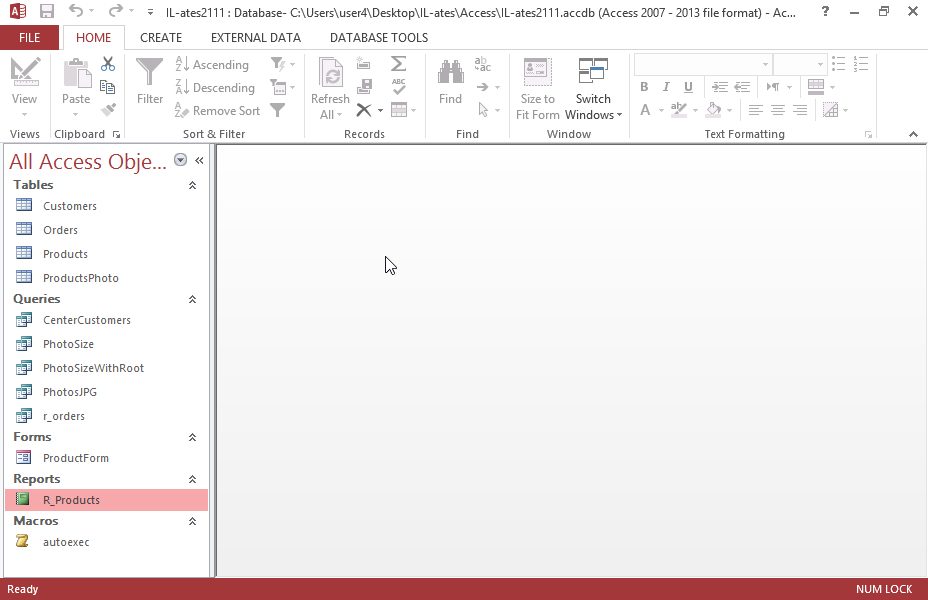
Task: Click the Redo arrow icon
Action: pyautogui.click(x=116, y=11)
